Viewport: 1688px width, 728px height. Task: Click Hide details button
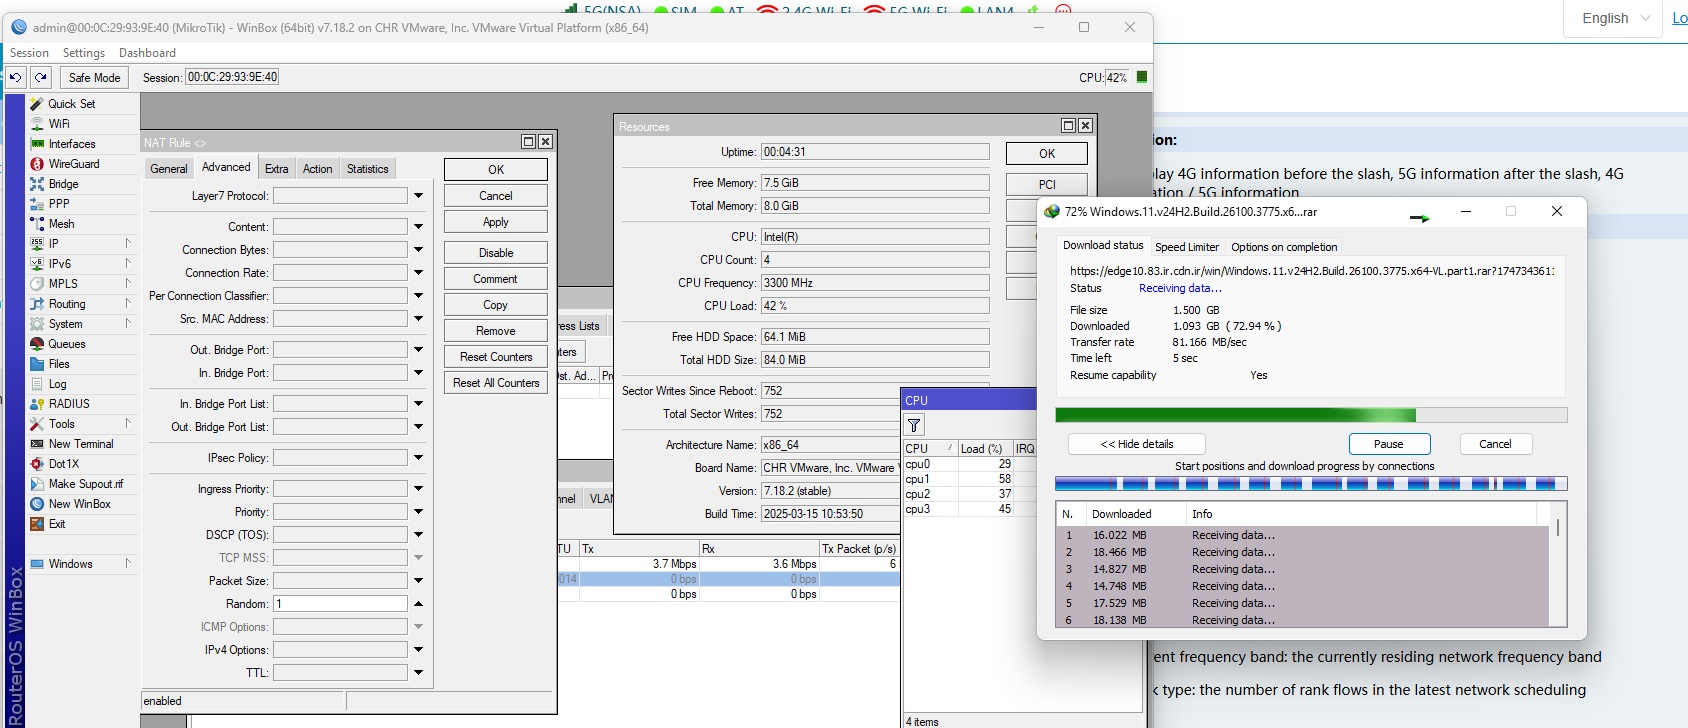point(1137,444)
